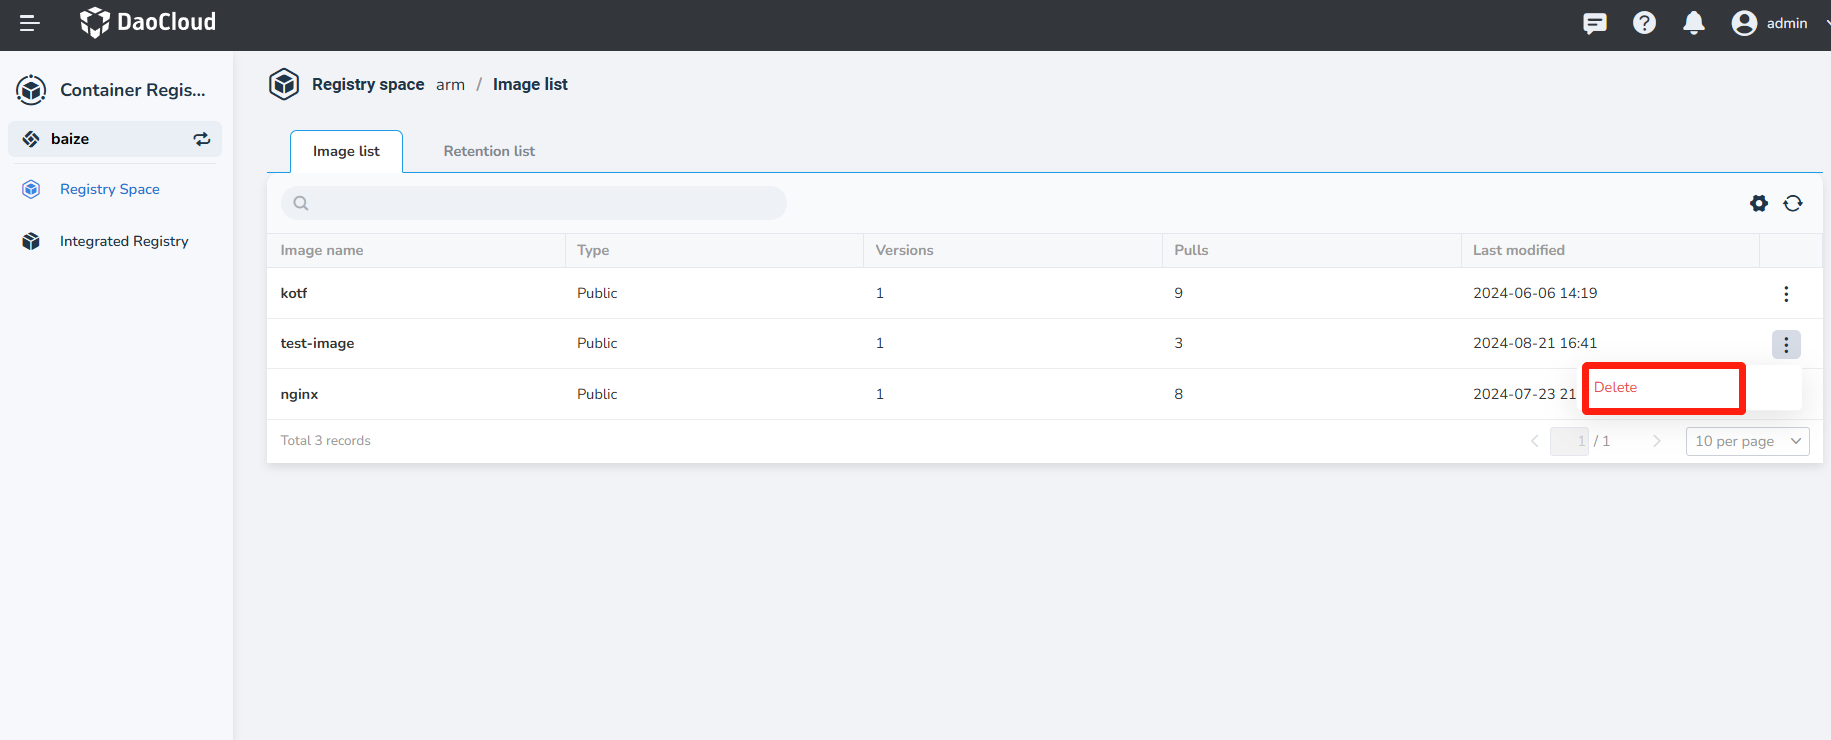Open the 10 per page dropdown
1831x740 pixels.
click(x=1747, y=441)
